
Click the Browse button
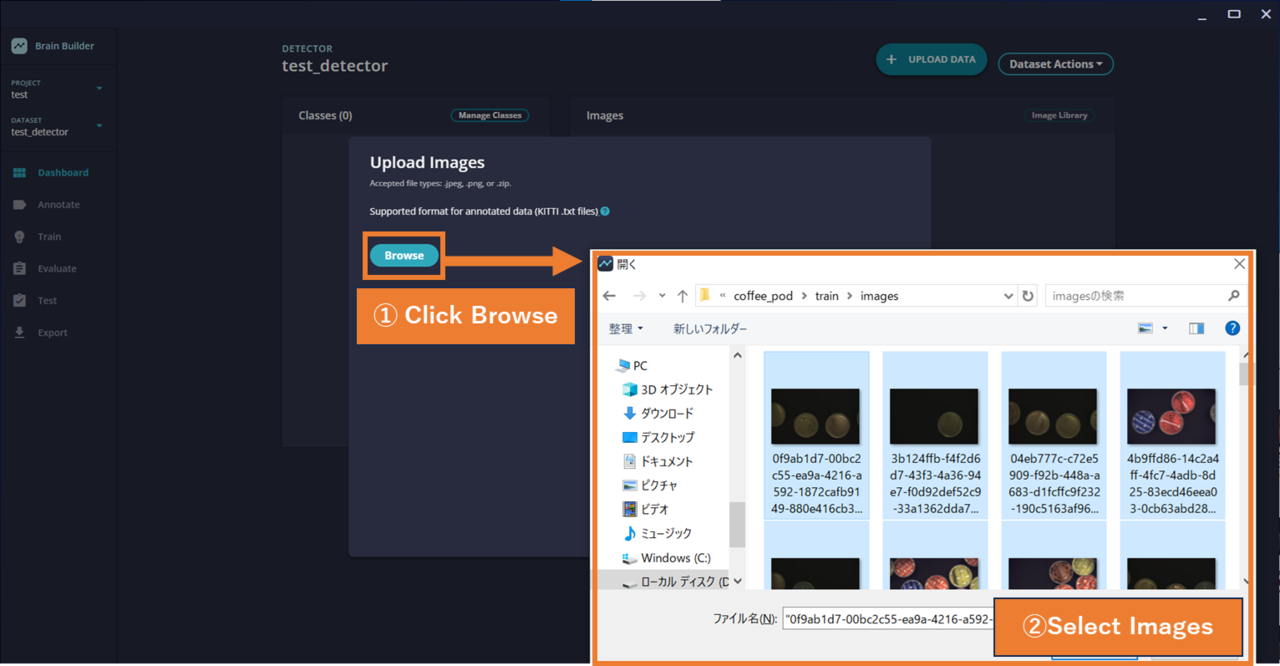pyautogui.click(x=404, y=256)
